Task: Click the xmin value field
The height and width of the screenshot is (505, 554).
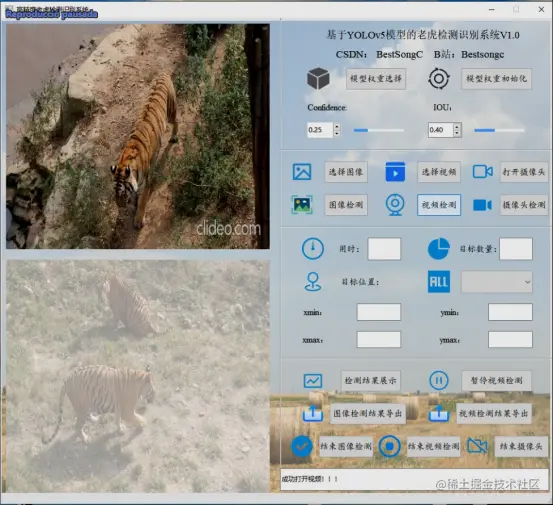Action: coord(379,312)
